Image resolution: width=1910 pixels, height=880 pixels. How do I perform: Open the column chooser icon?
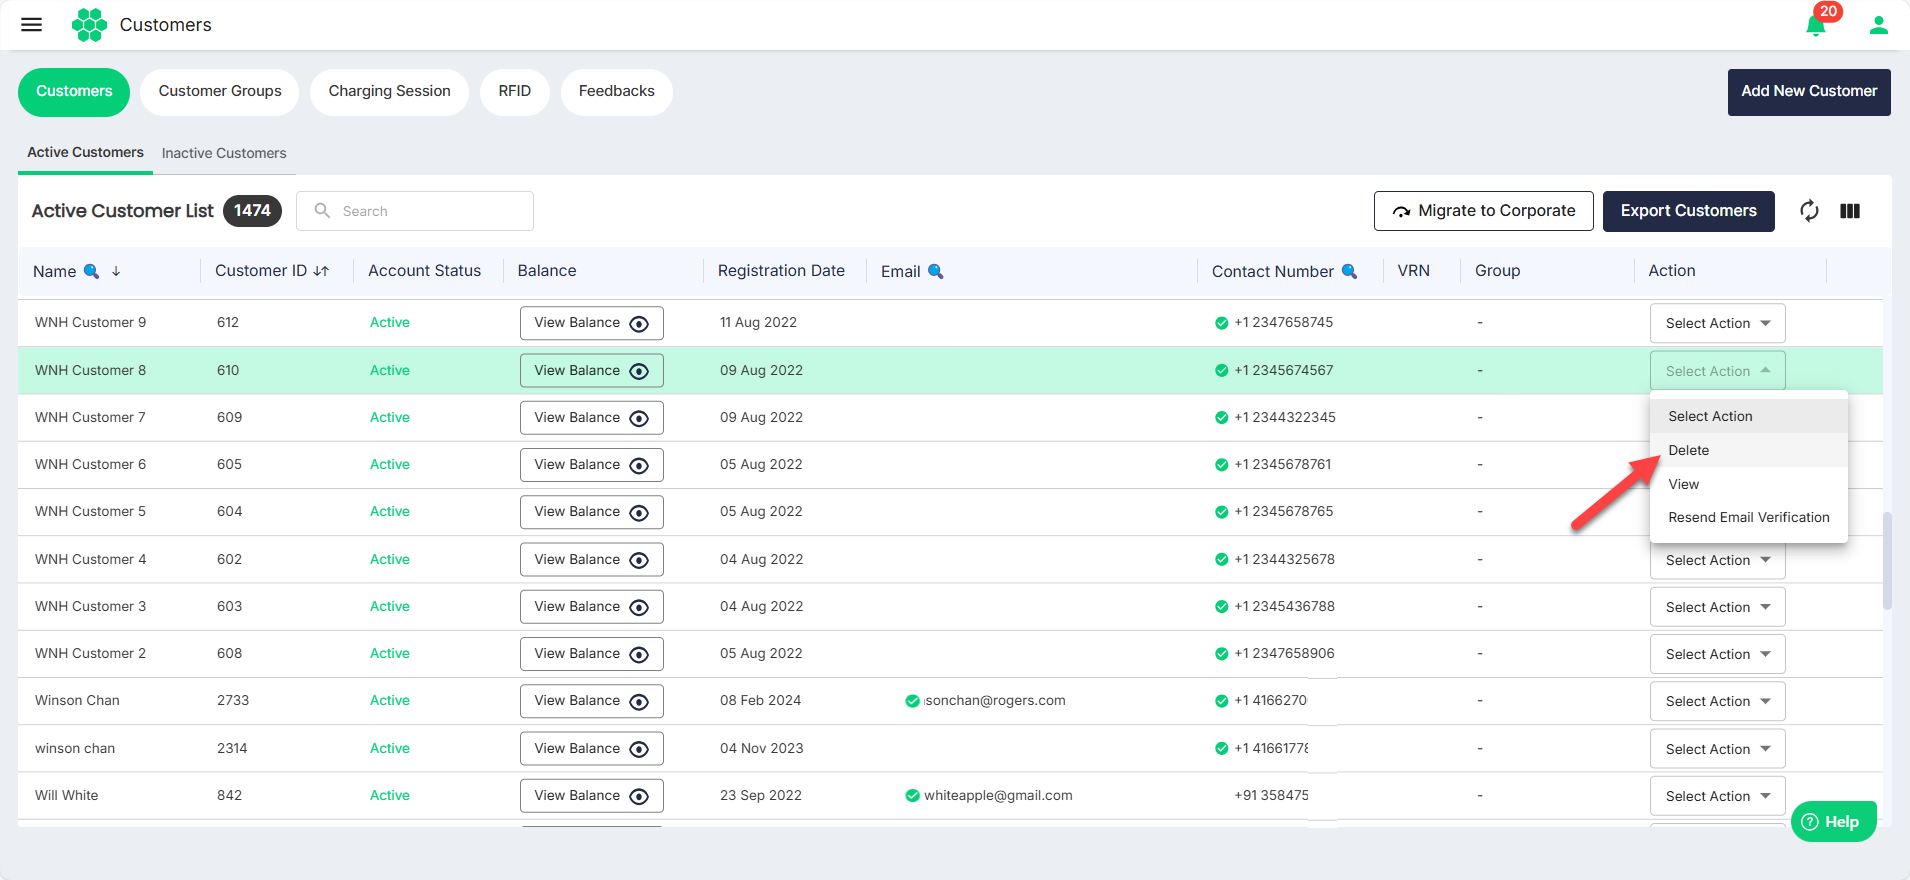pos(1850,211)
